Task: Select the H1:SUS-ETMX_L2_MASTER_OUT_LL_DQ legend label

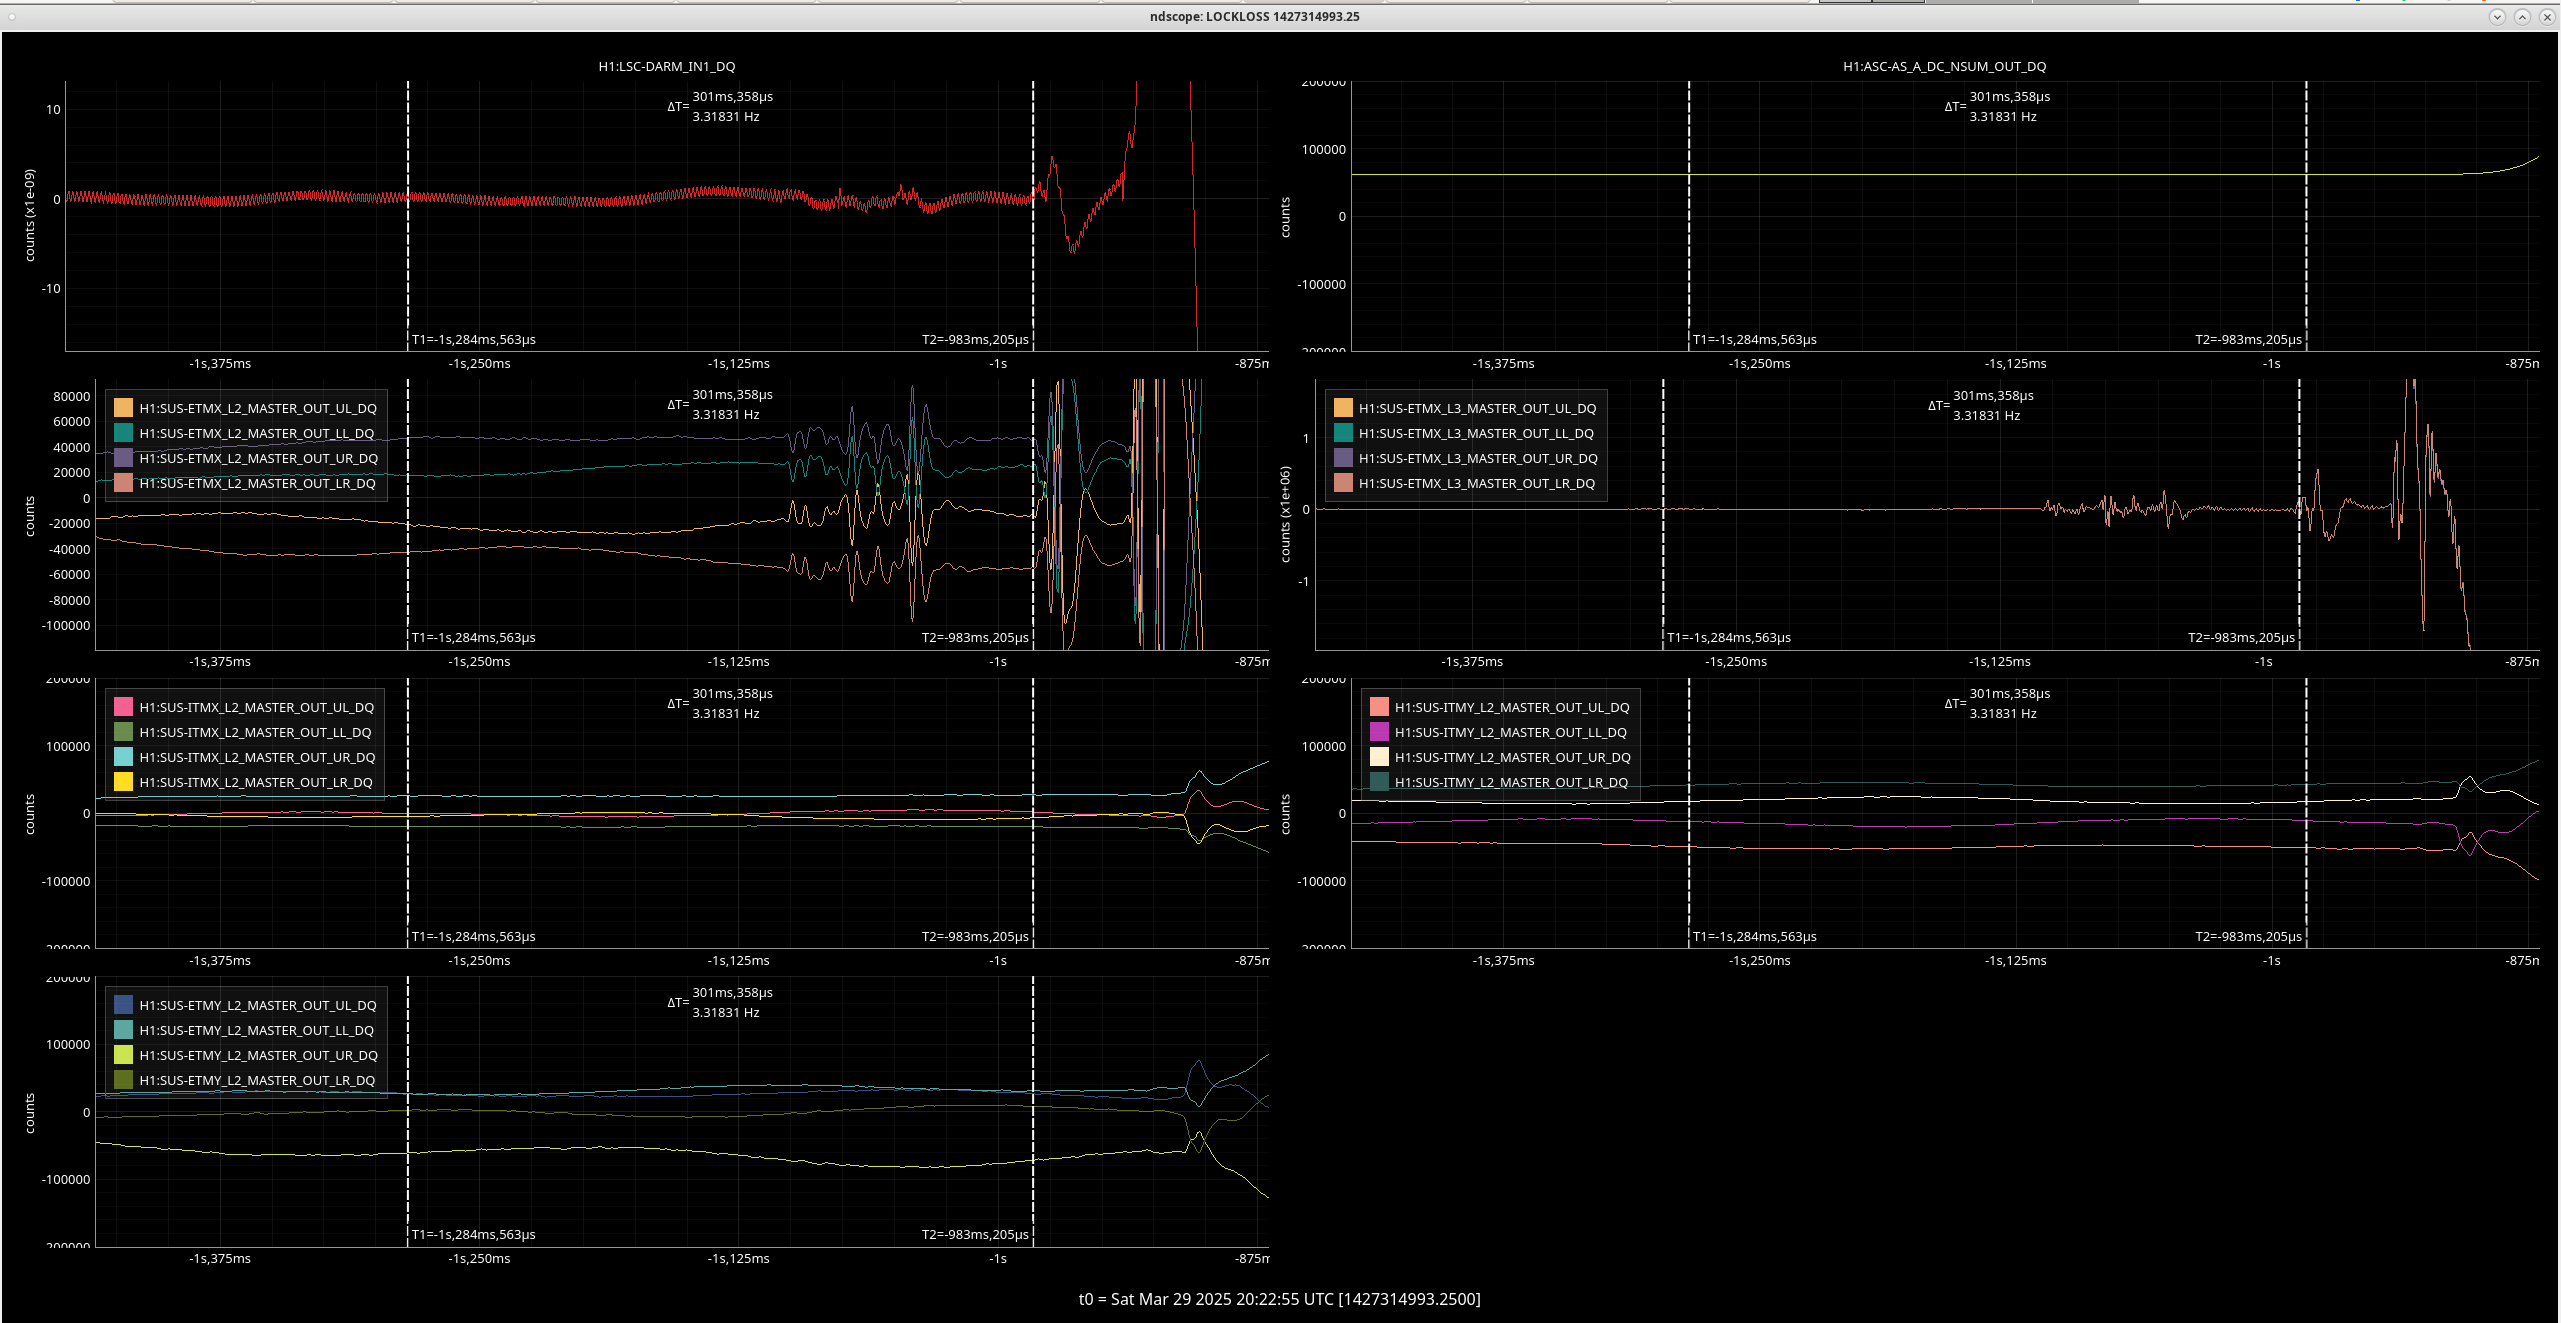Action: (x=257, y=433)
